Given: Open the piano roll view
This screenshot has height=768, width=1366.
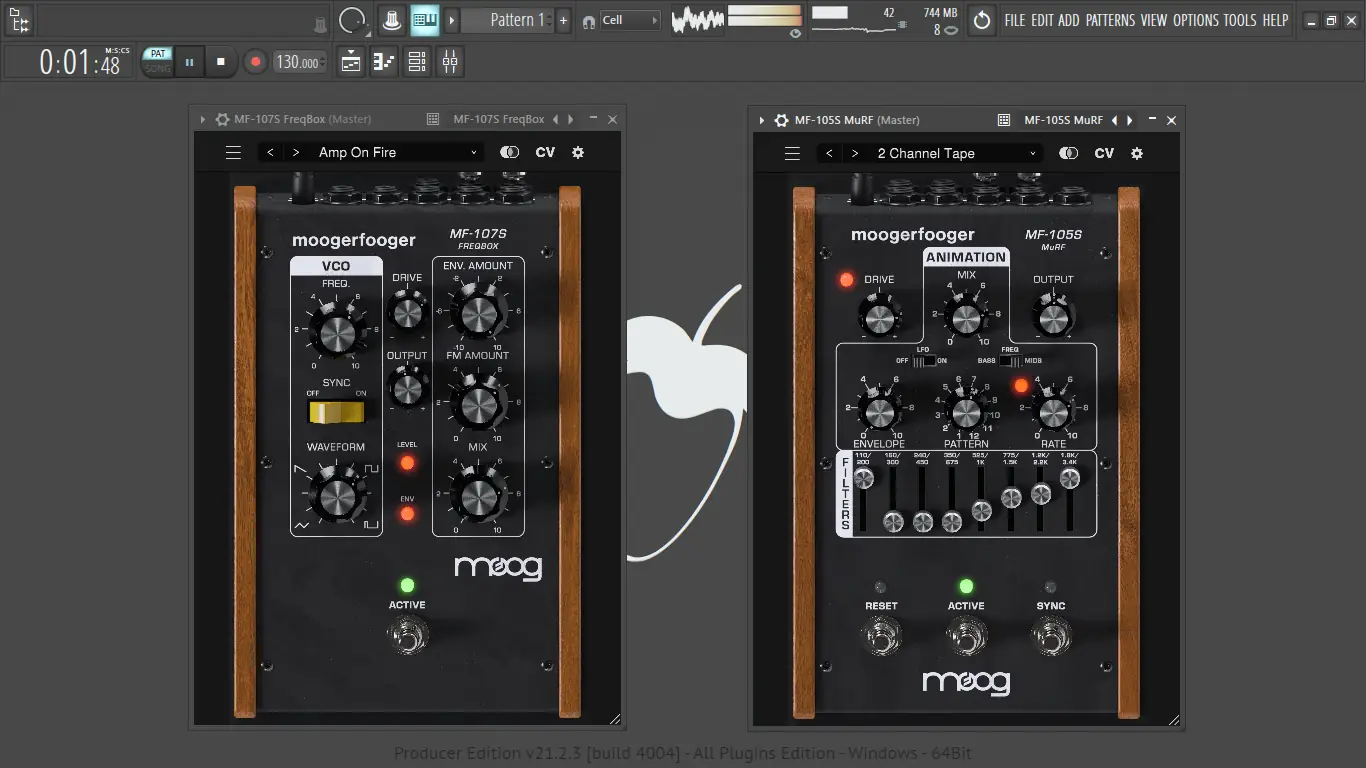Looking at the screenshot, I should 384,62.
